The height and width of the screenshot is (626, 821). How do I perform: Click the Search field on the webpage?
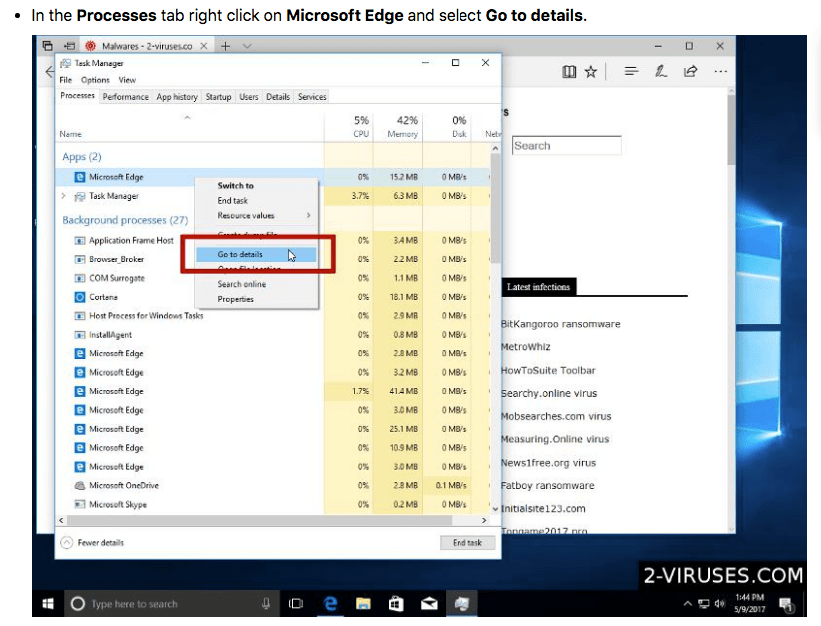(567, 146)
